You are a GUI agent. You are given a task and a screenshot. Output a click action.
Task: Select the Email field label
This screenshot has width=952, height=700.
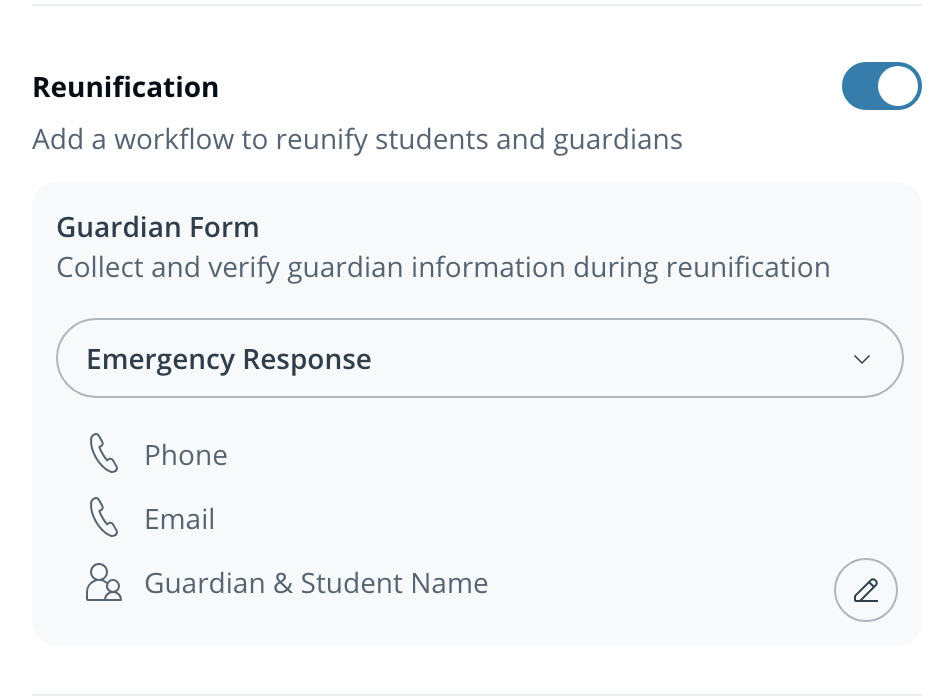click(180, 519)
